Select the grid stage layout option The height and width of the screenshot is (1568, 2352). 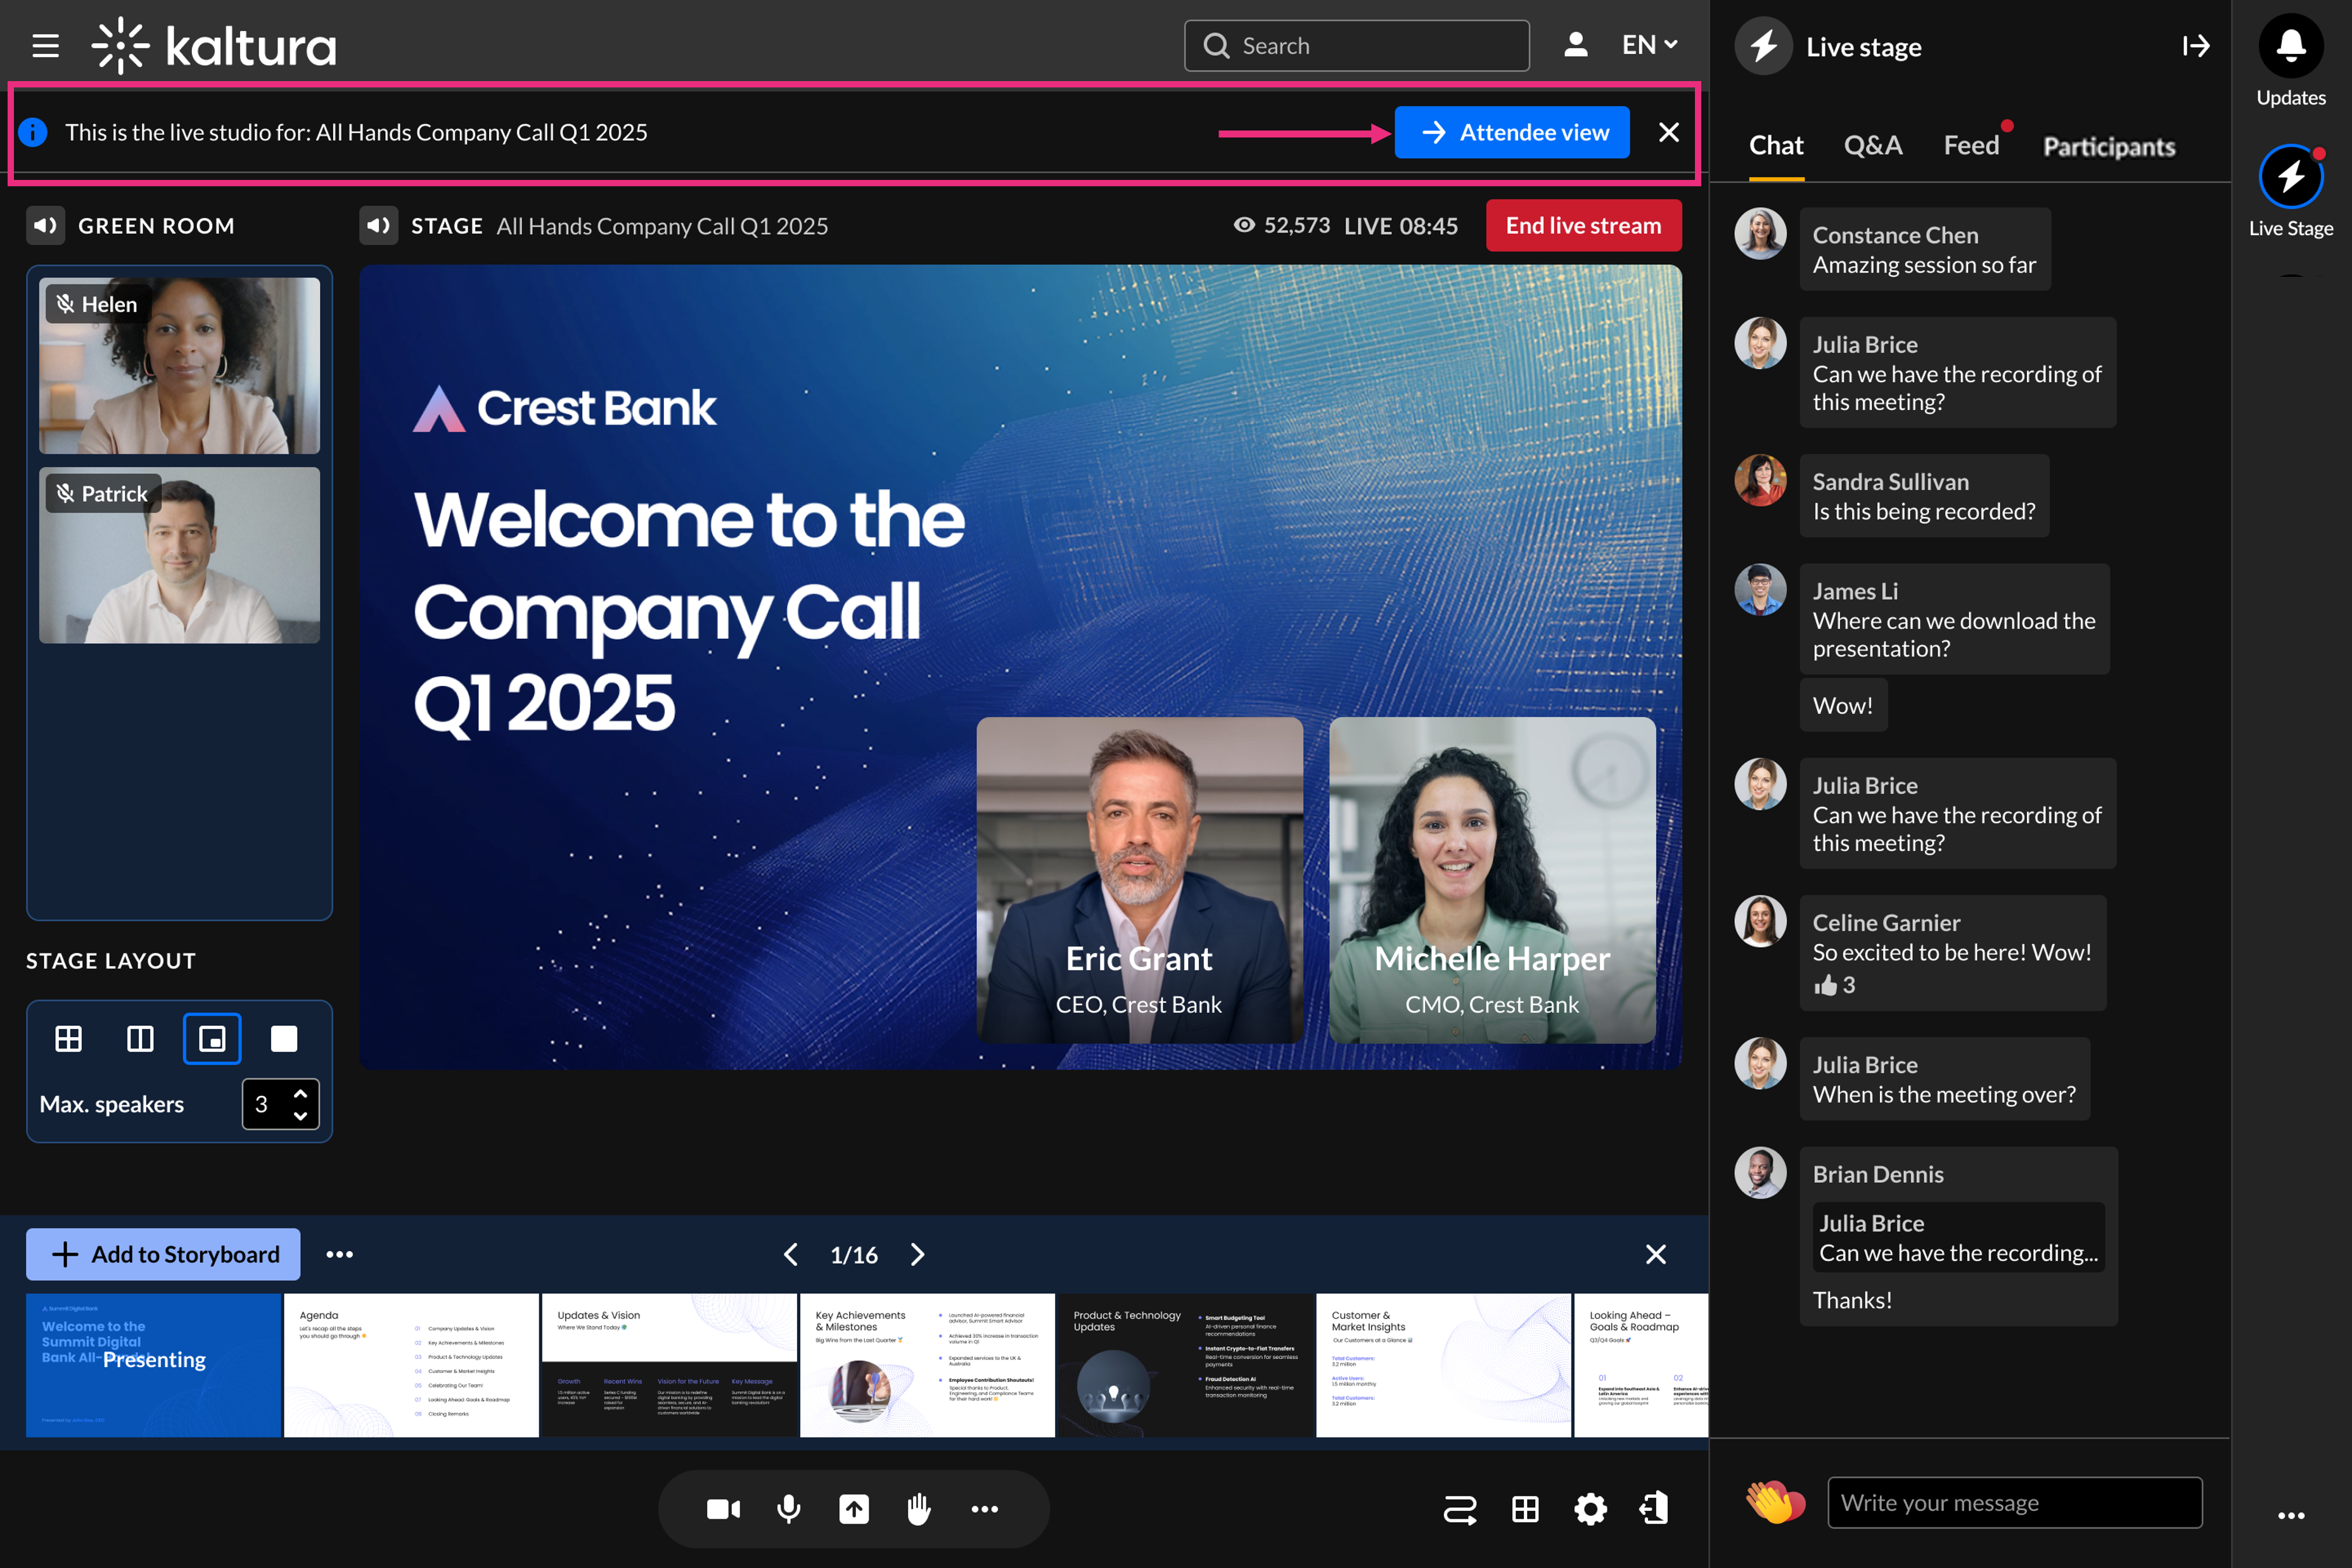[x=68, y=1039]
